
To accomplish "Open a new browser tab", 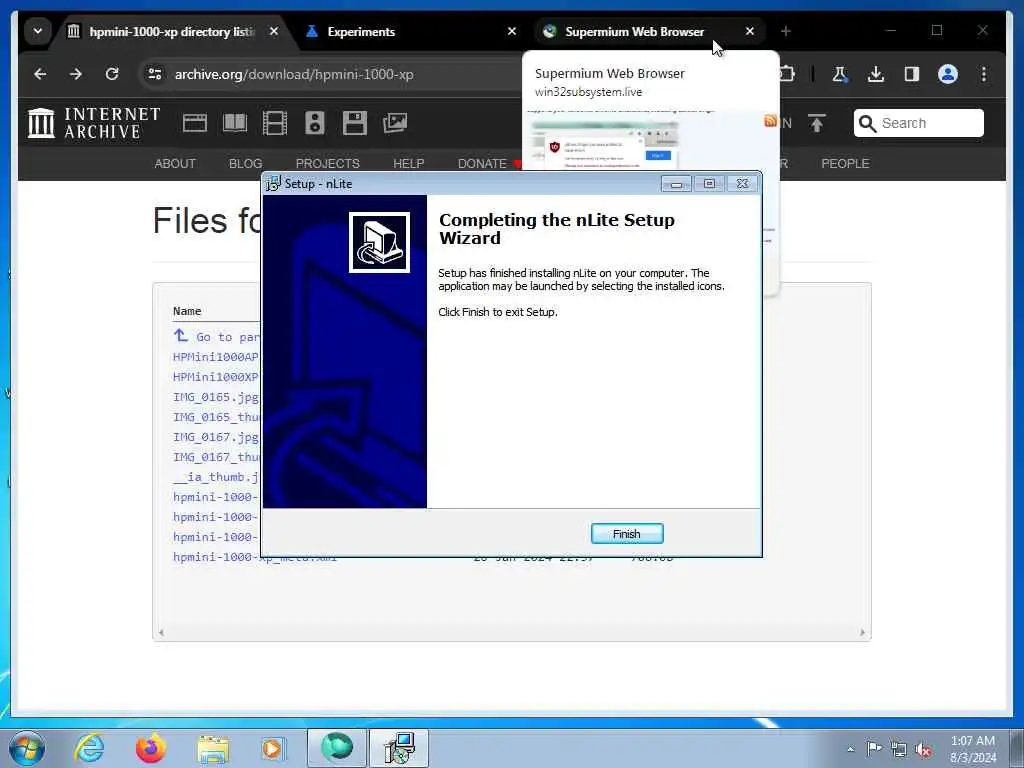I will 786,31.
